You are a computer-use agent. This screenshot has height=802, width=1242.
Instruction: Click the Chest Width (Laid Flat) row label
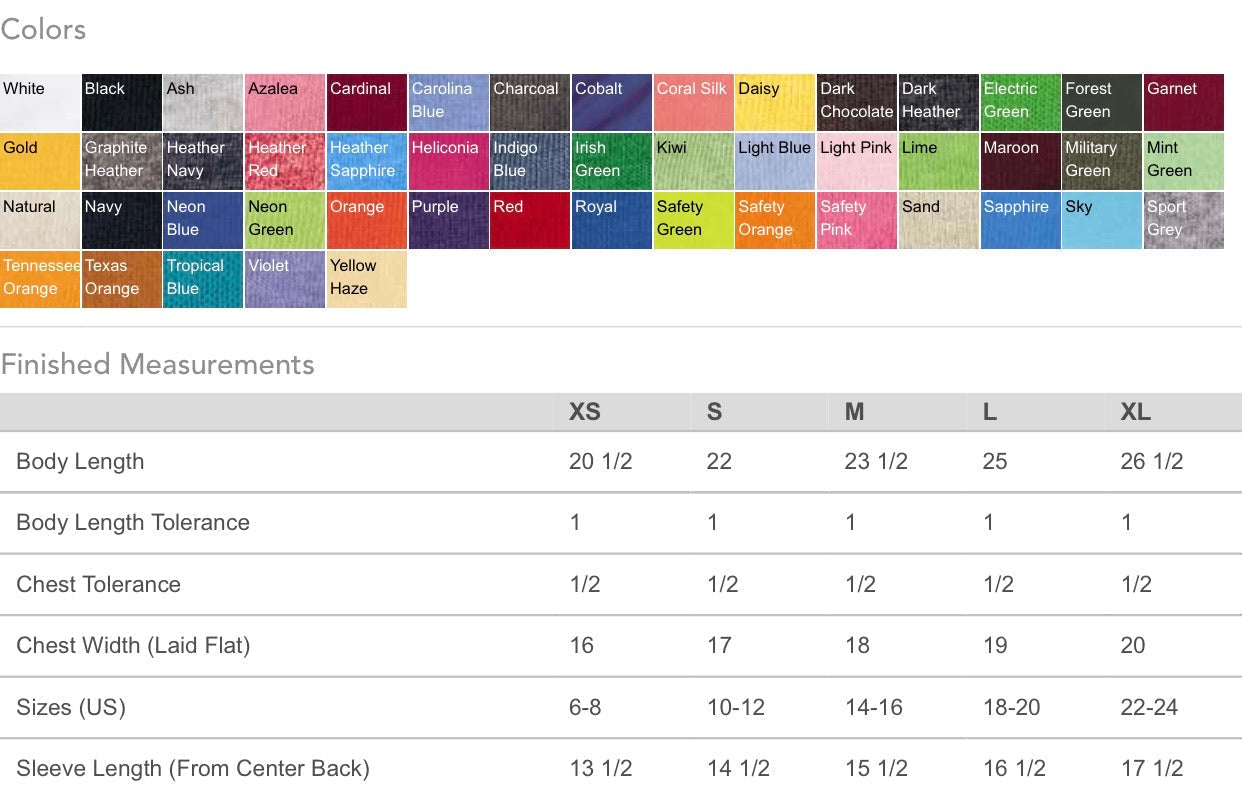click(x=133, y=646)
